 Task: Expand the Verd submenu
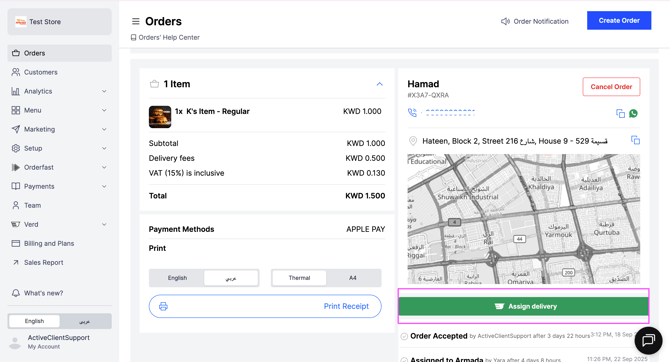click(x=104, y=224)
